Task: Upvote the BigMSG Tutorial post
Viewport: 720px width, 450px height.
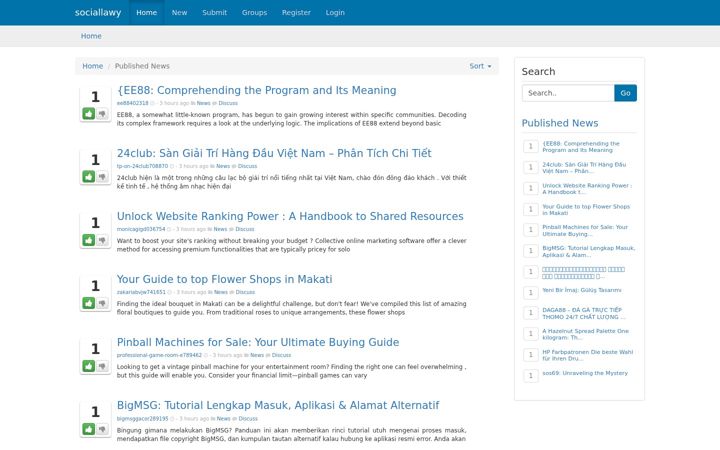Action: [89, 429]
